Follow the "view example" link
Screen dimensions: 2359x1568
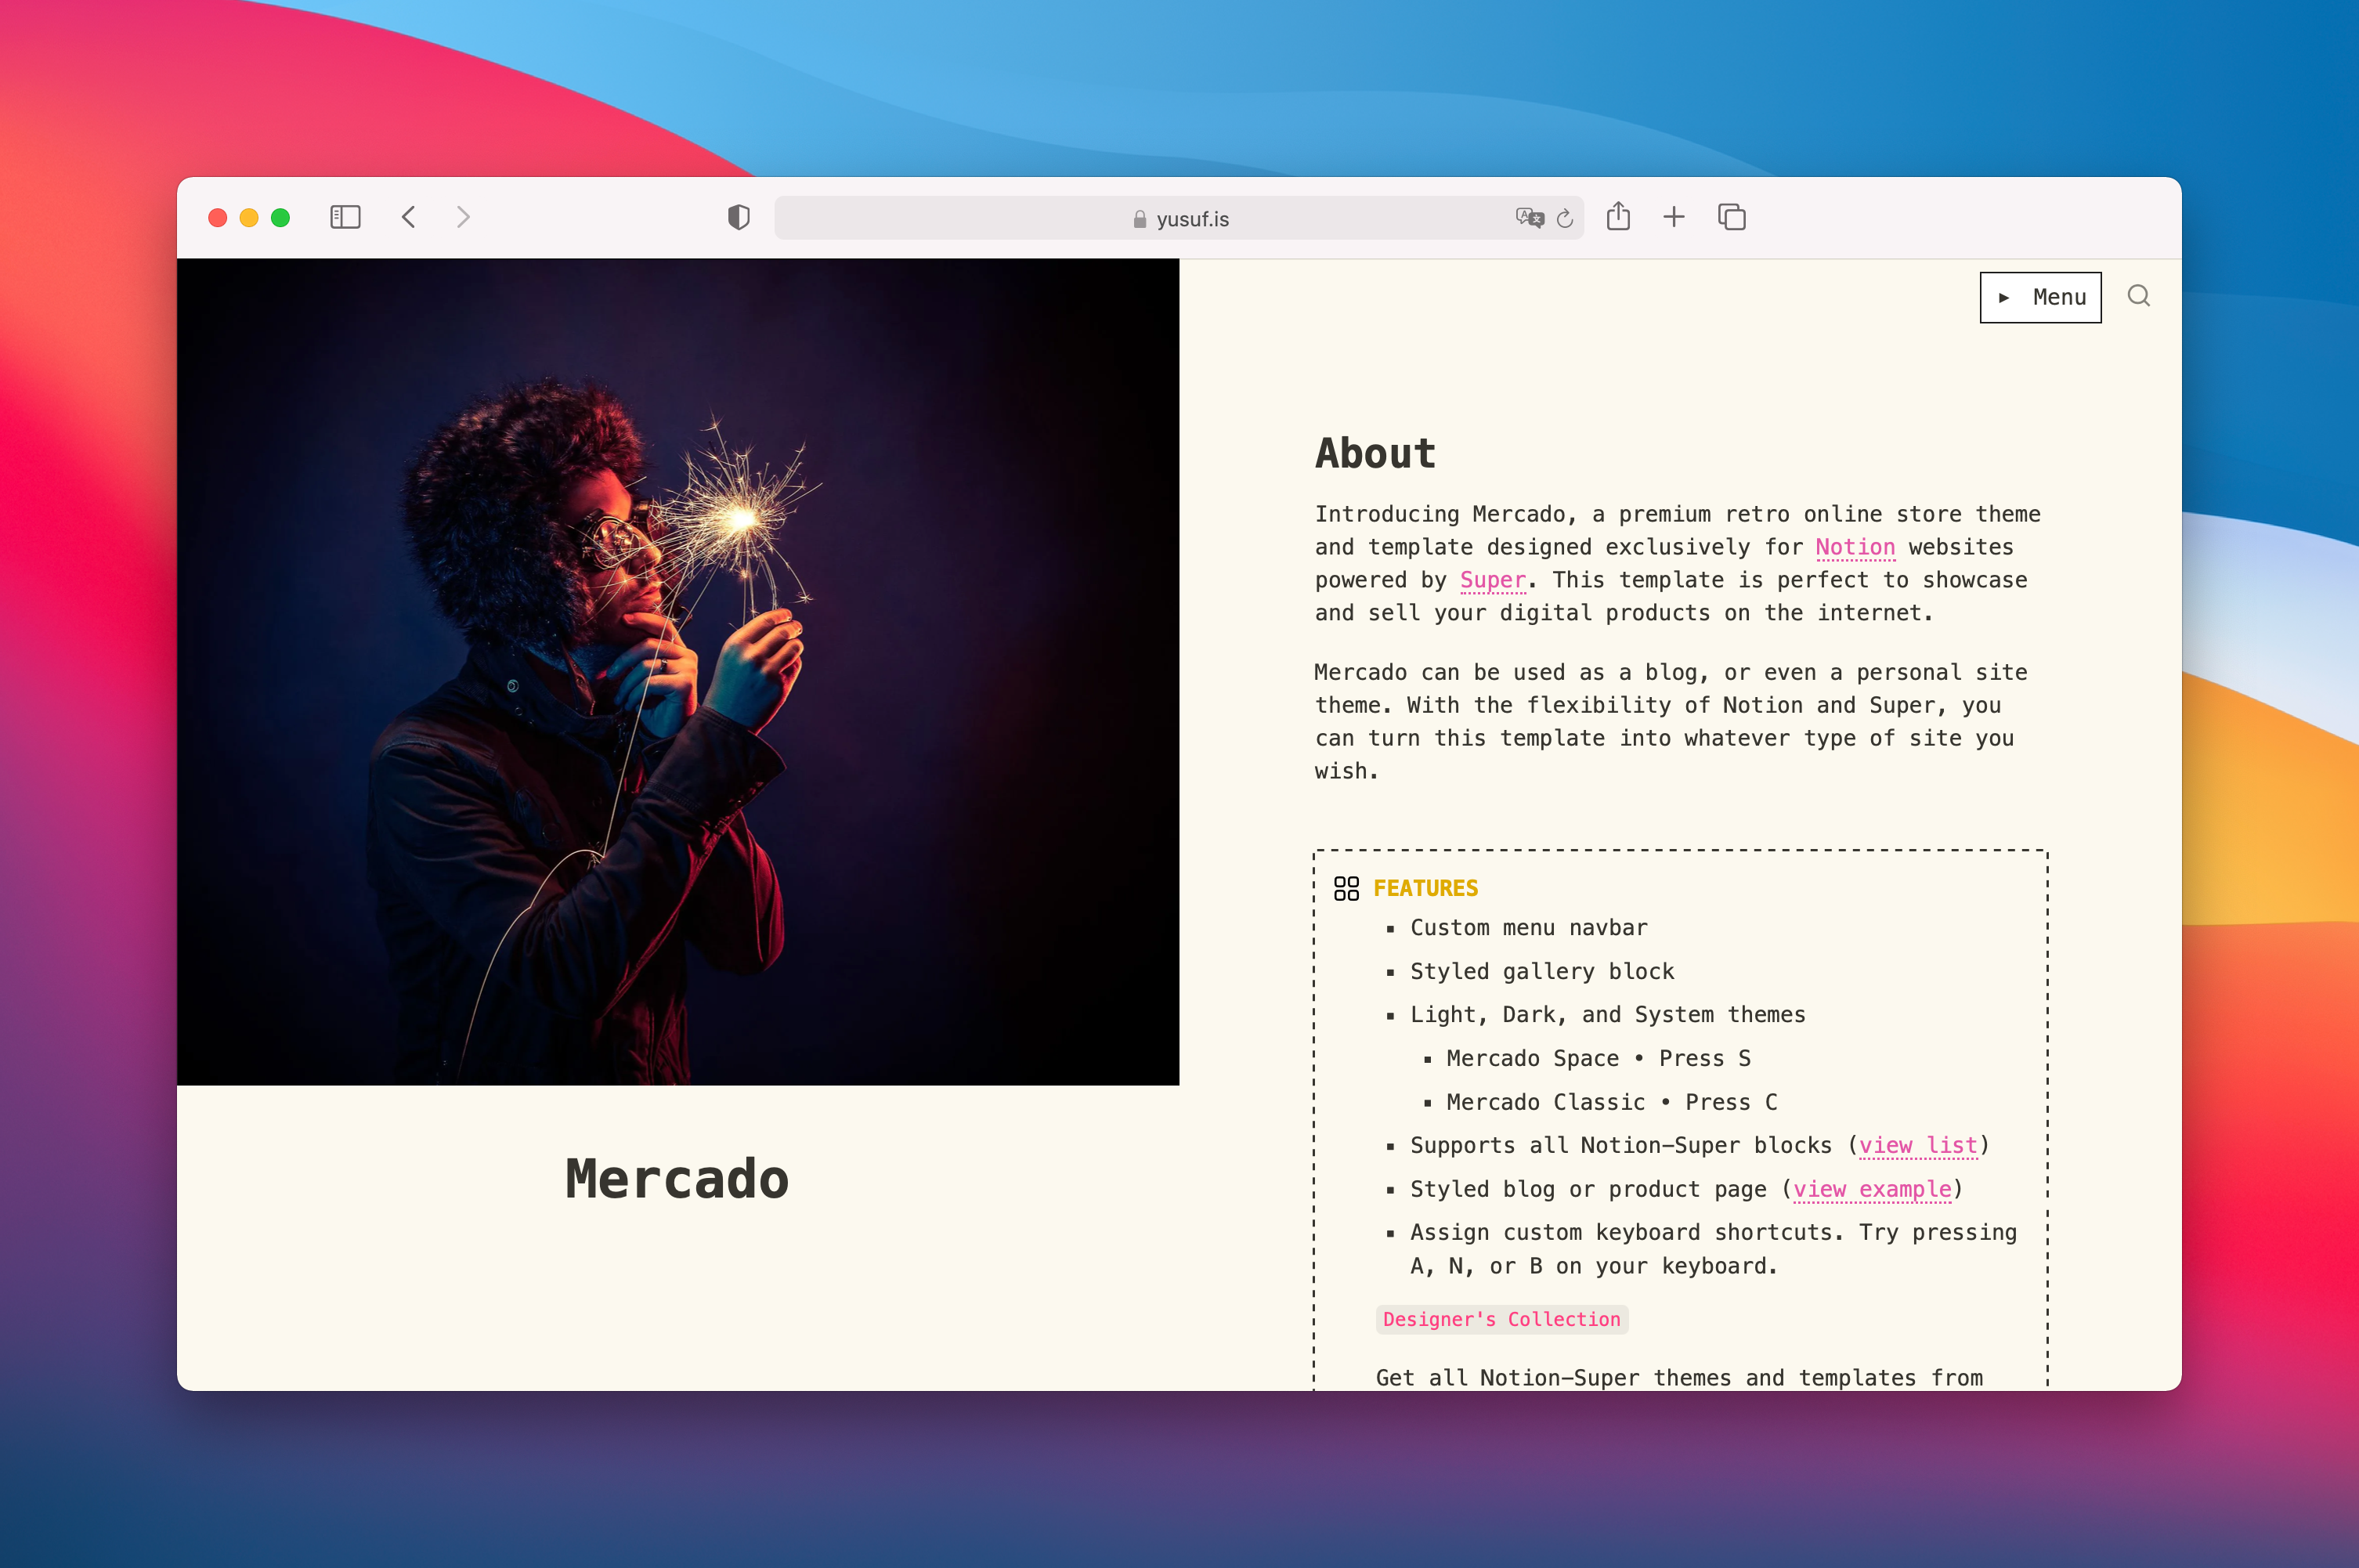[1871, 1189]
